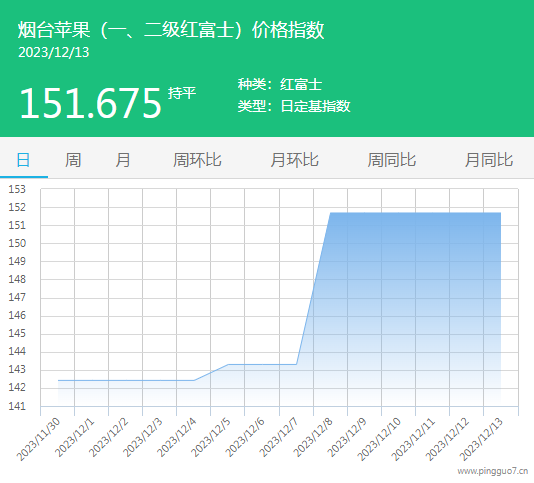This screenshot has height=483, width=534.
Task: Switch to the 月 monthly tab
Action: coord(123,160)
